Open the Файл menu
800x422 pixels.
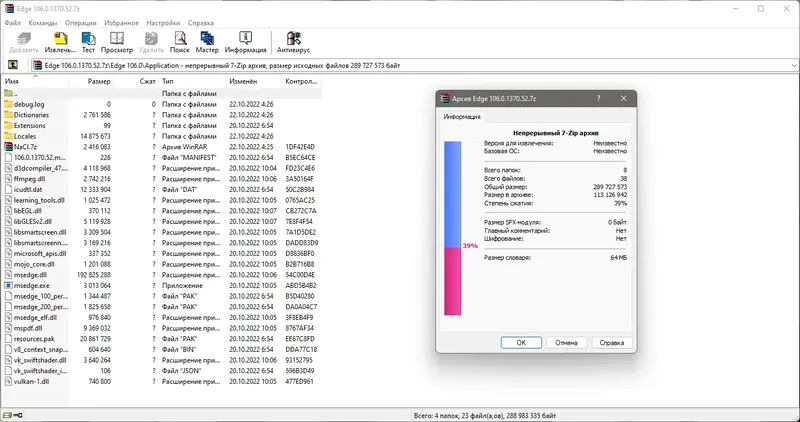point(13,23)
